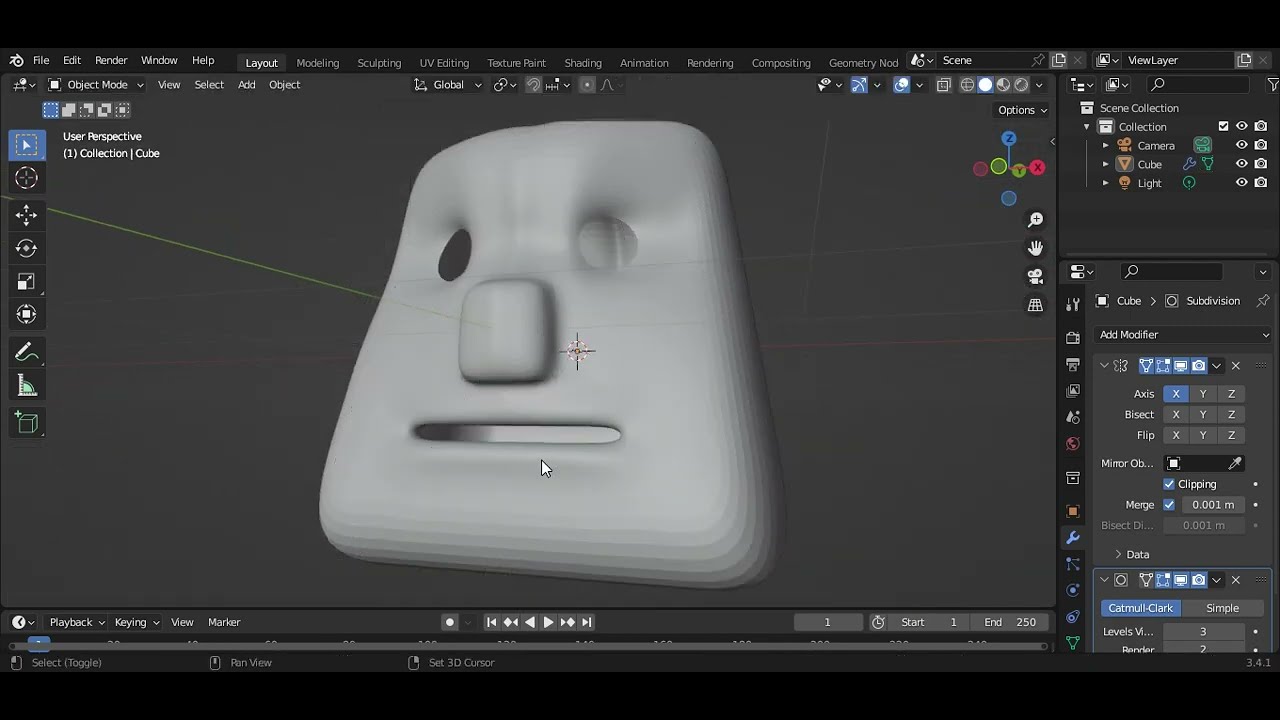Choose the Transform tool
Screen dimensions: 1280x720
tap(26, 315)
